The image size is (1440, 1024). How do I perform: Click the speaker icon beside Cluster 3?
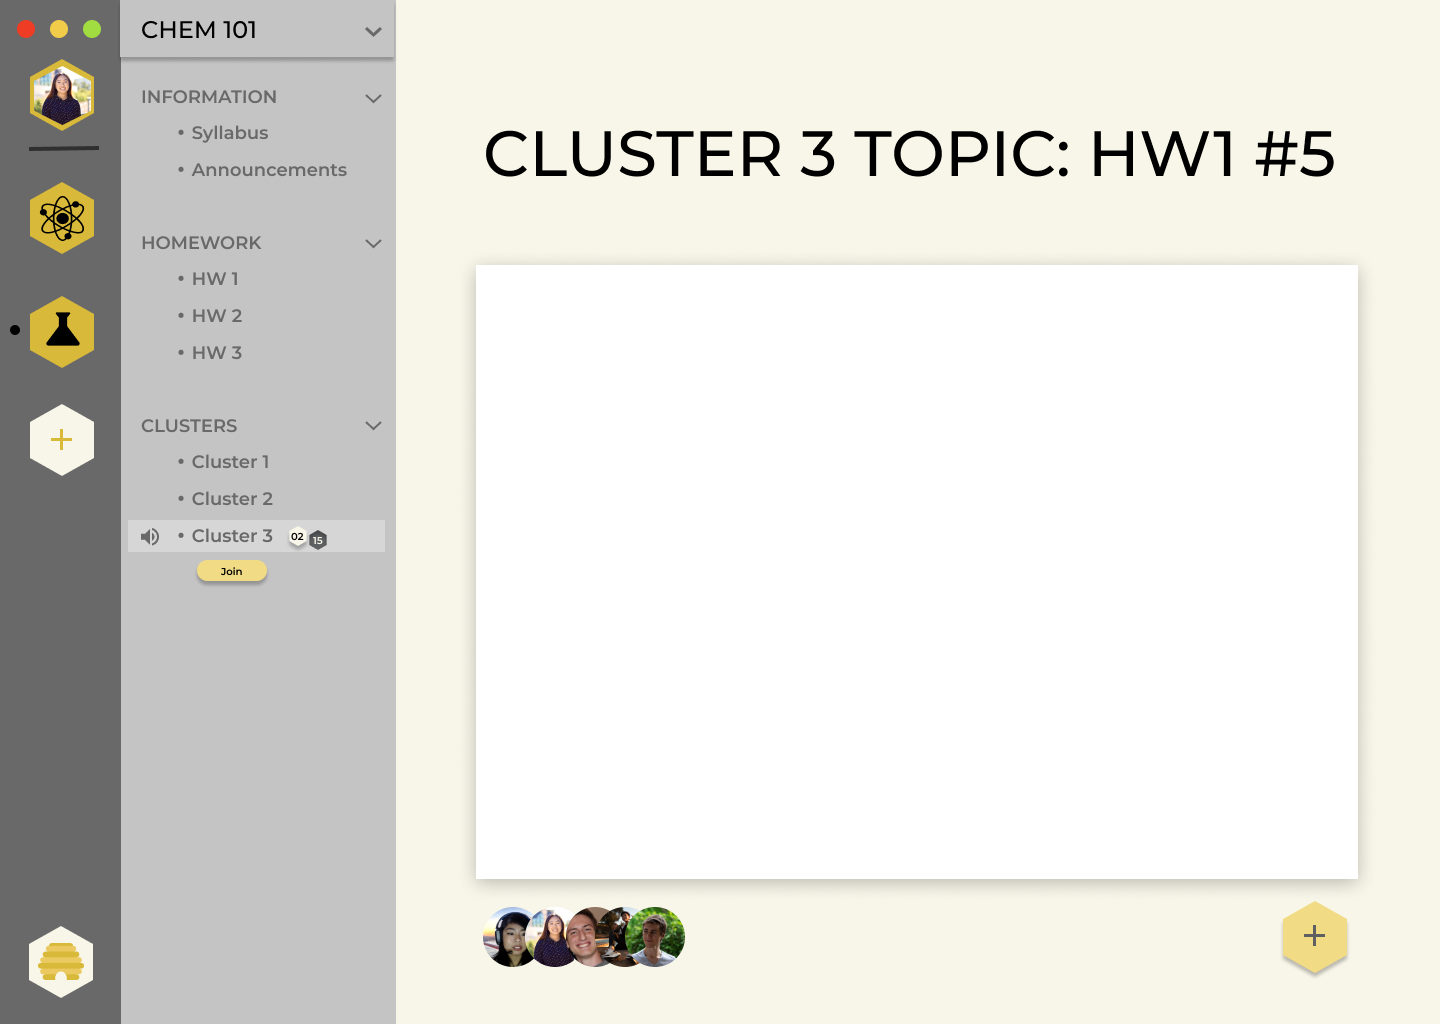pyautogui.click(x=150, y=537)
